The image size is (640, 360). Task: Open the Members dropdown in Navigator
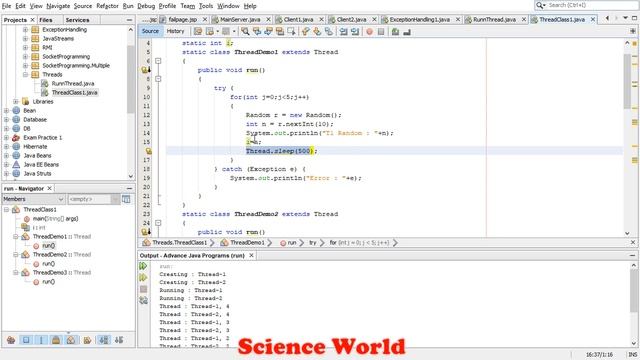(33, 199)
